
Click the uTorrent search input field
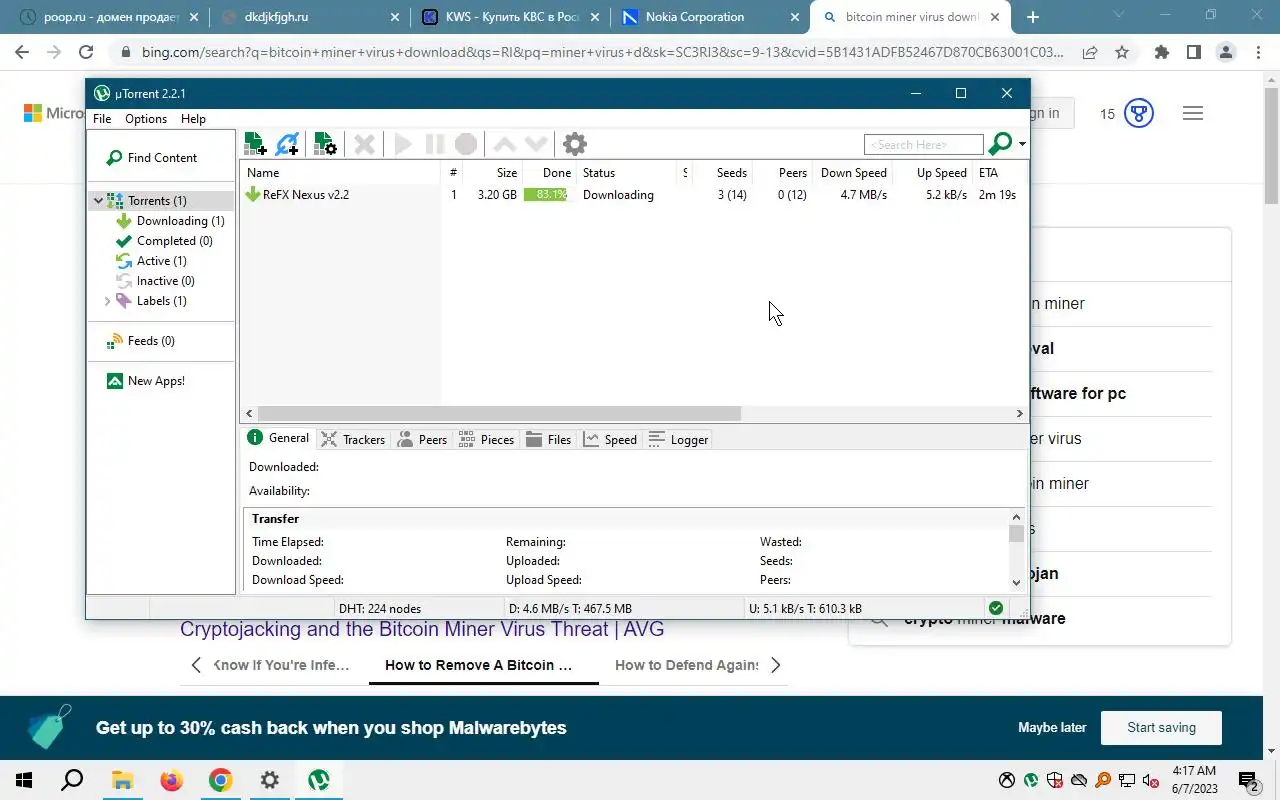pyautogui.click(x=923, y=145)
